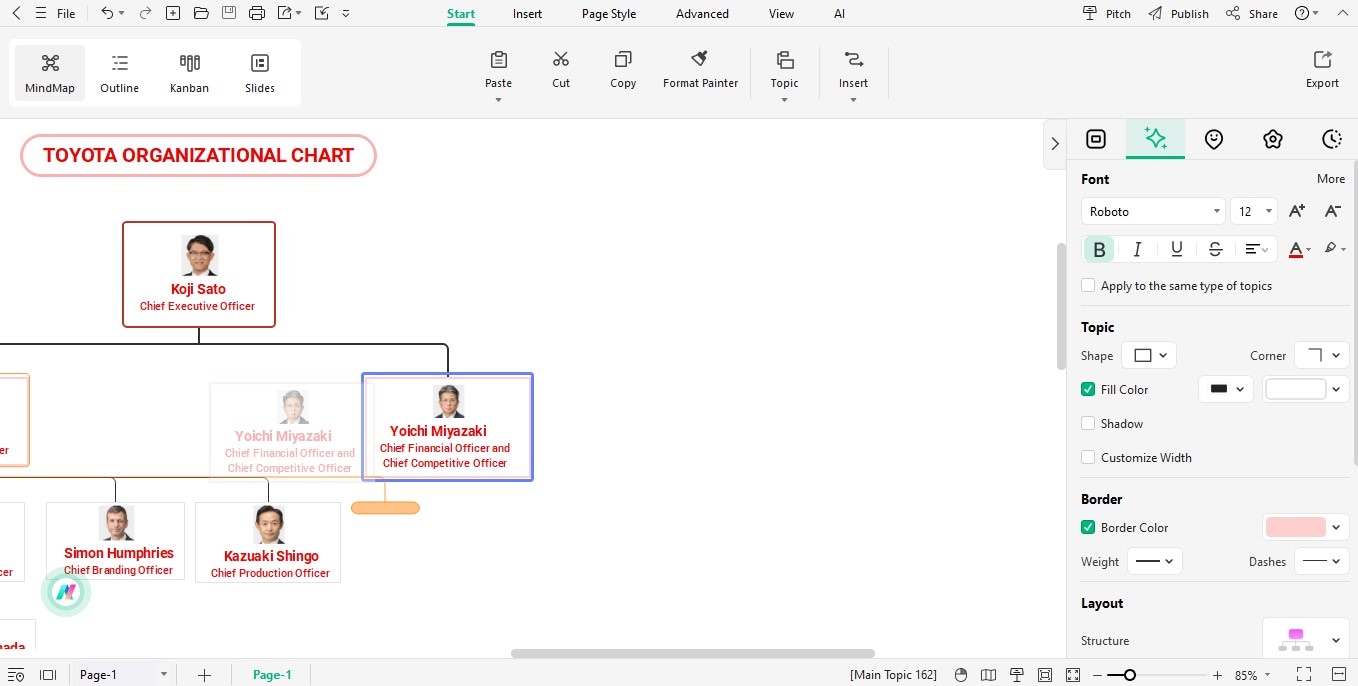Click the Redo icon
This screenshot has width=1358, height=686.
pos(145,13)
